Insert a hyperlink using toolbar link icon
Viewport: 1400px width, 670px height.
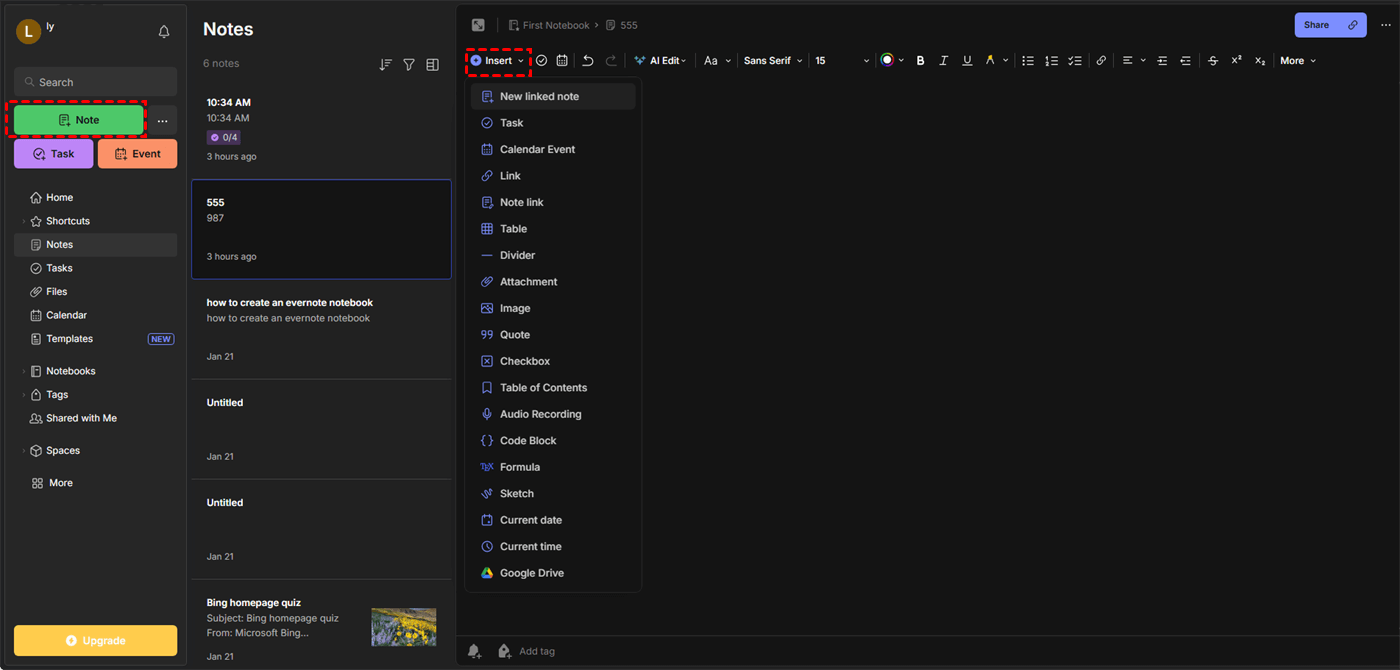1101,61
